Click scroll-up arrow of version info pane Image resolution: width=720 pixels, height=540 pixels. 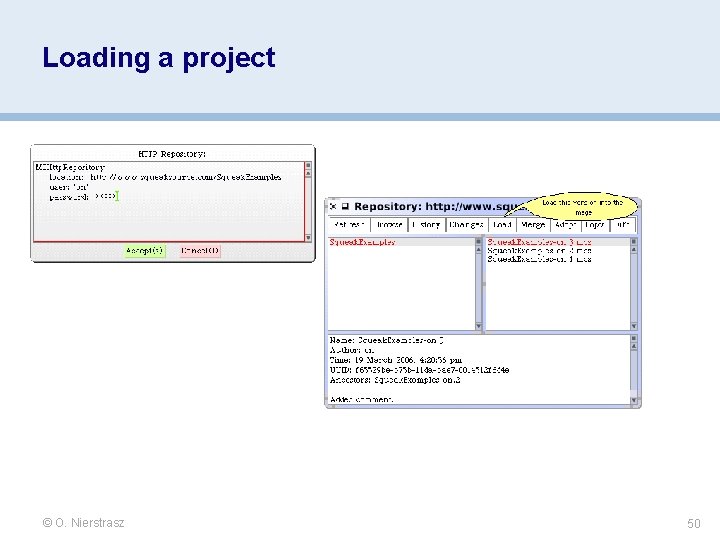634,347
